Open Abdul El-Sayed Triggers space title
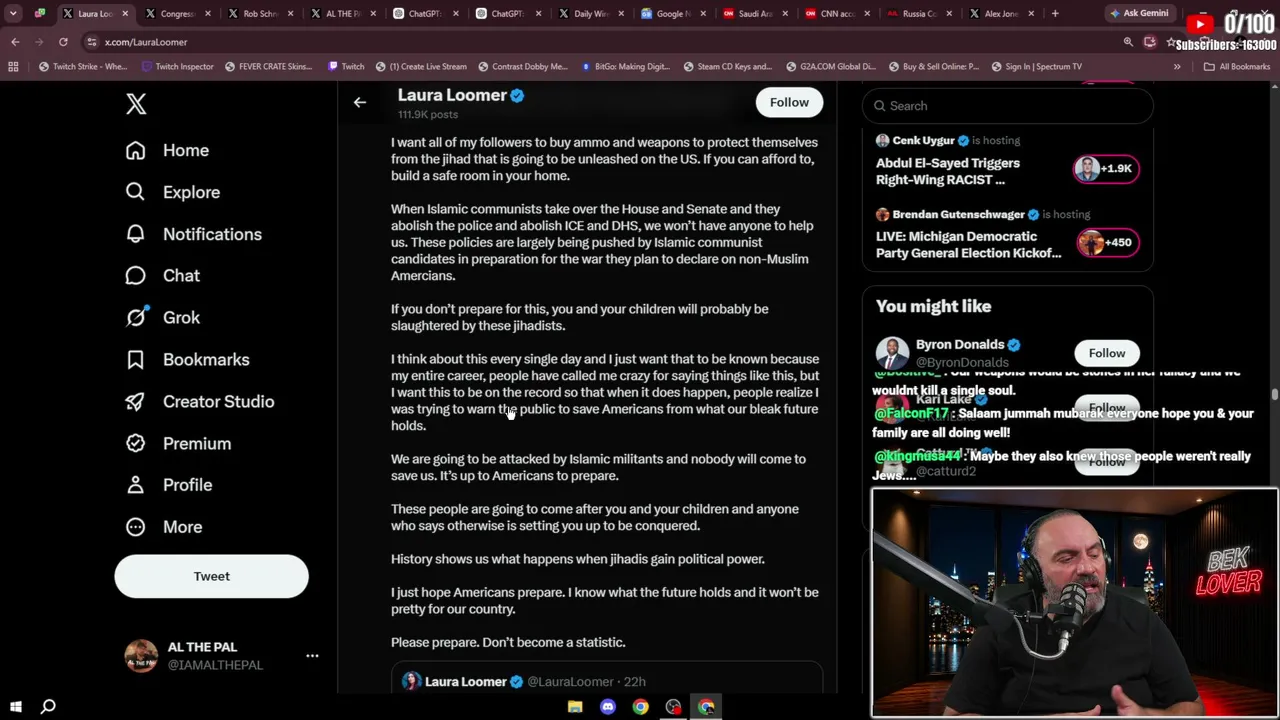This screenshot has width=1280, height=720. pyautogui.click(x=948, y=171)
